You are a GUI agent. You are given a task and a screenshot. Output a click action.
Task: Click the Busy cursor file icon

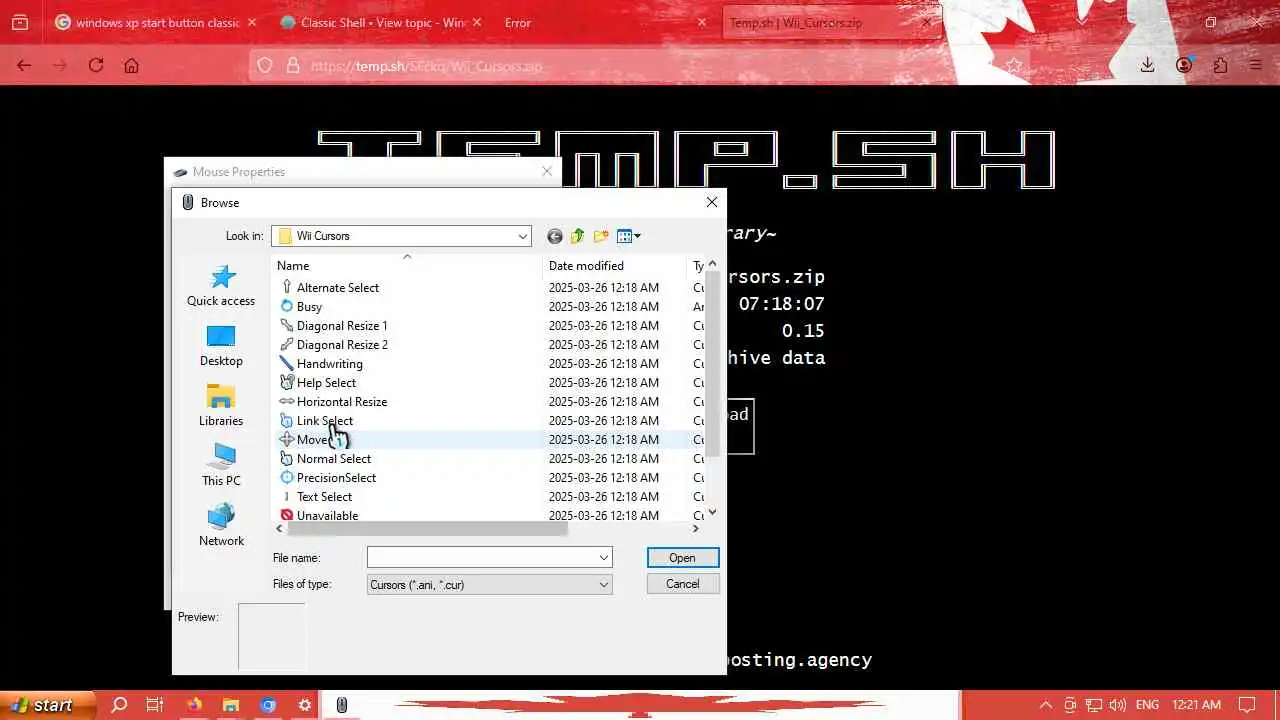(287, 307)
